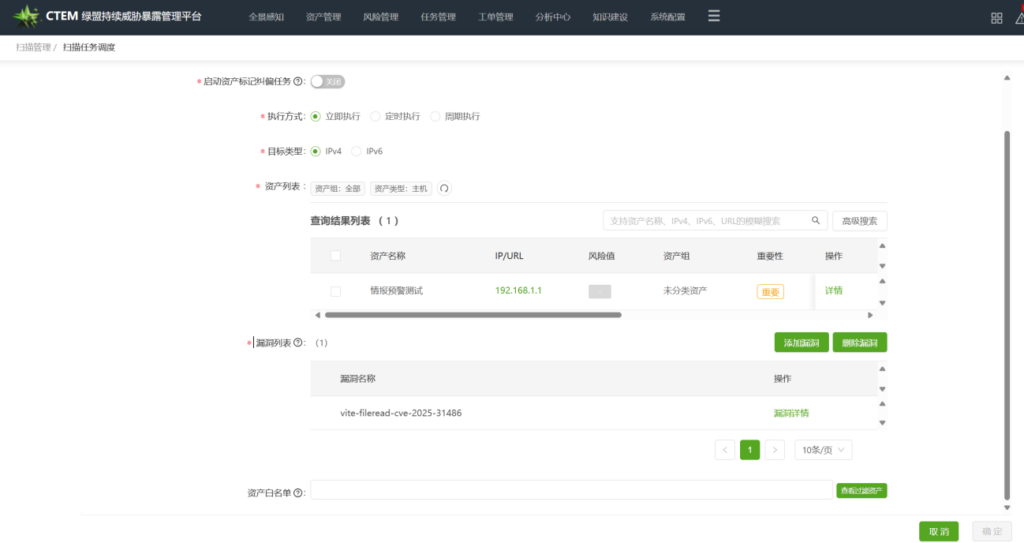The height and width of the screenshot is (543, 1024).
Task: Click help icon next to 漏洞列表 label
Action: pos(298,343)
